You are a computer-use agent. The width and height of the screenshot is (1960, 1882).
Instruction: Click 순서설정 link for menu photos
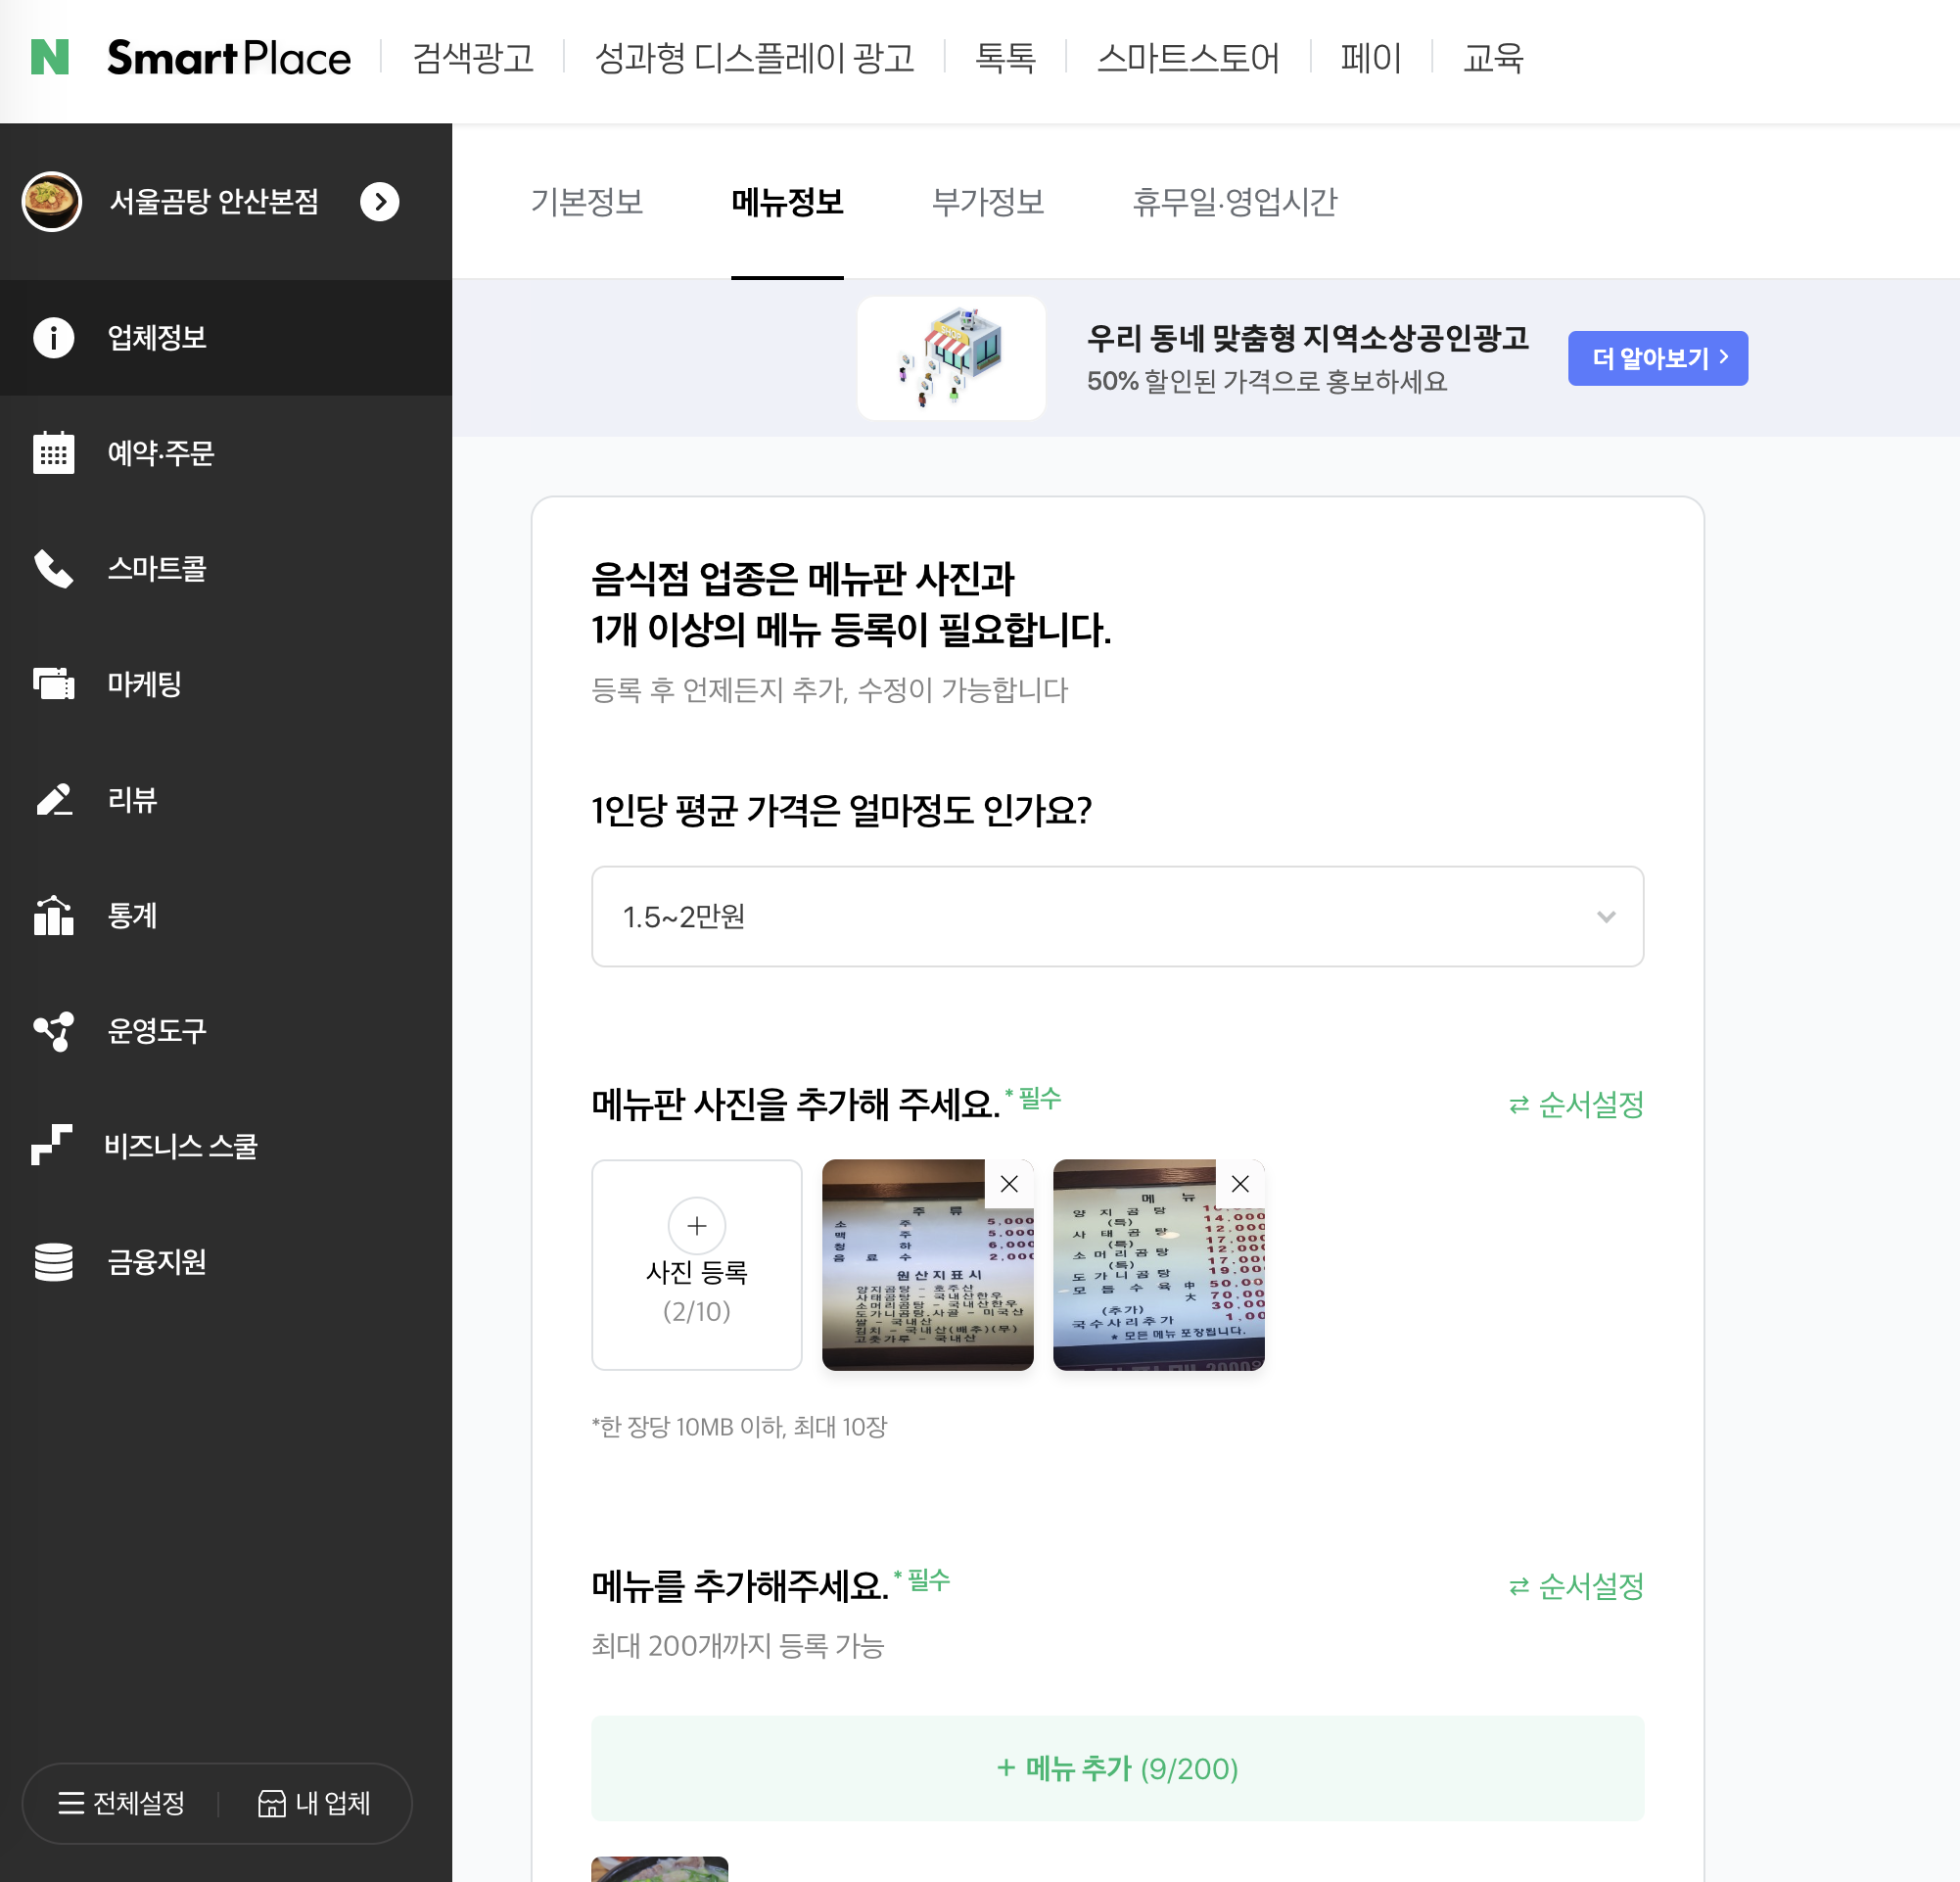[x=1576, y=1104]
